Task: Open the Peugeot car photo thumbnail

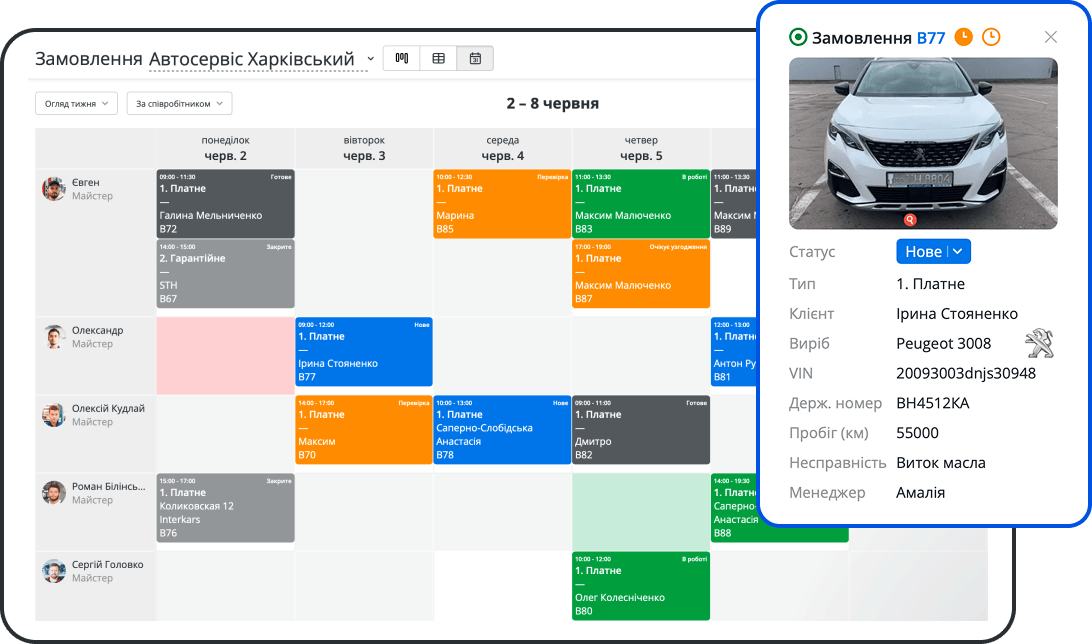Action: pyautogui.click(x=923, y=142)
